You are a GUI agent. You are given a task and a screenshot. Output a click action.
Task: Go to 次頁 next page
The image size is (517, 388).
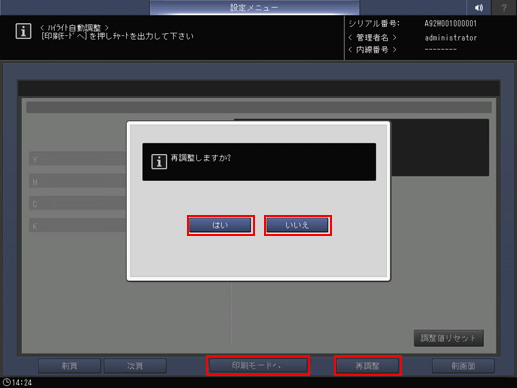(135, 366)
